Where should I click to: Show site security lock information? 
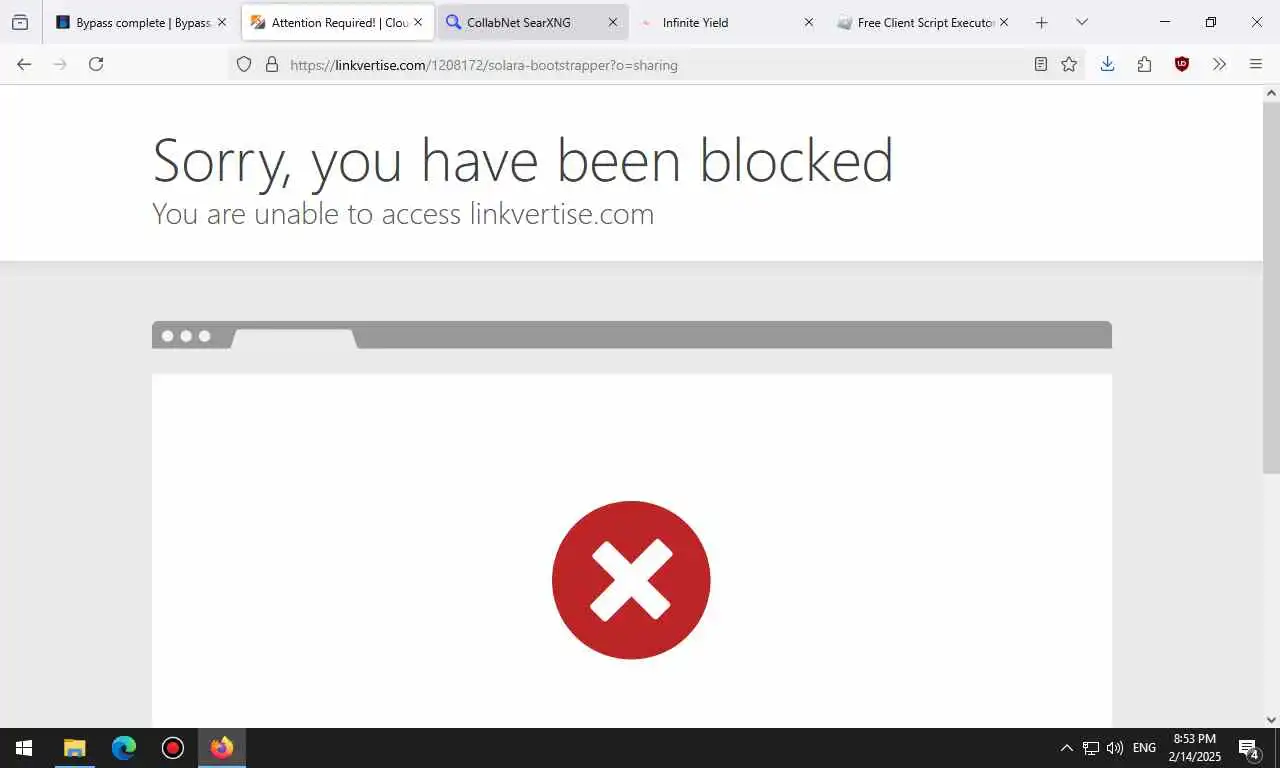pyautogui.click(x=271, y=64)
